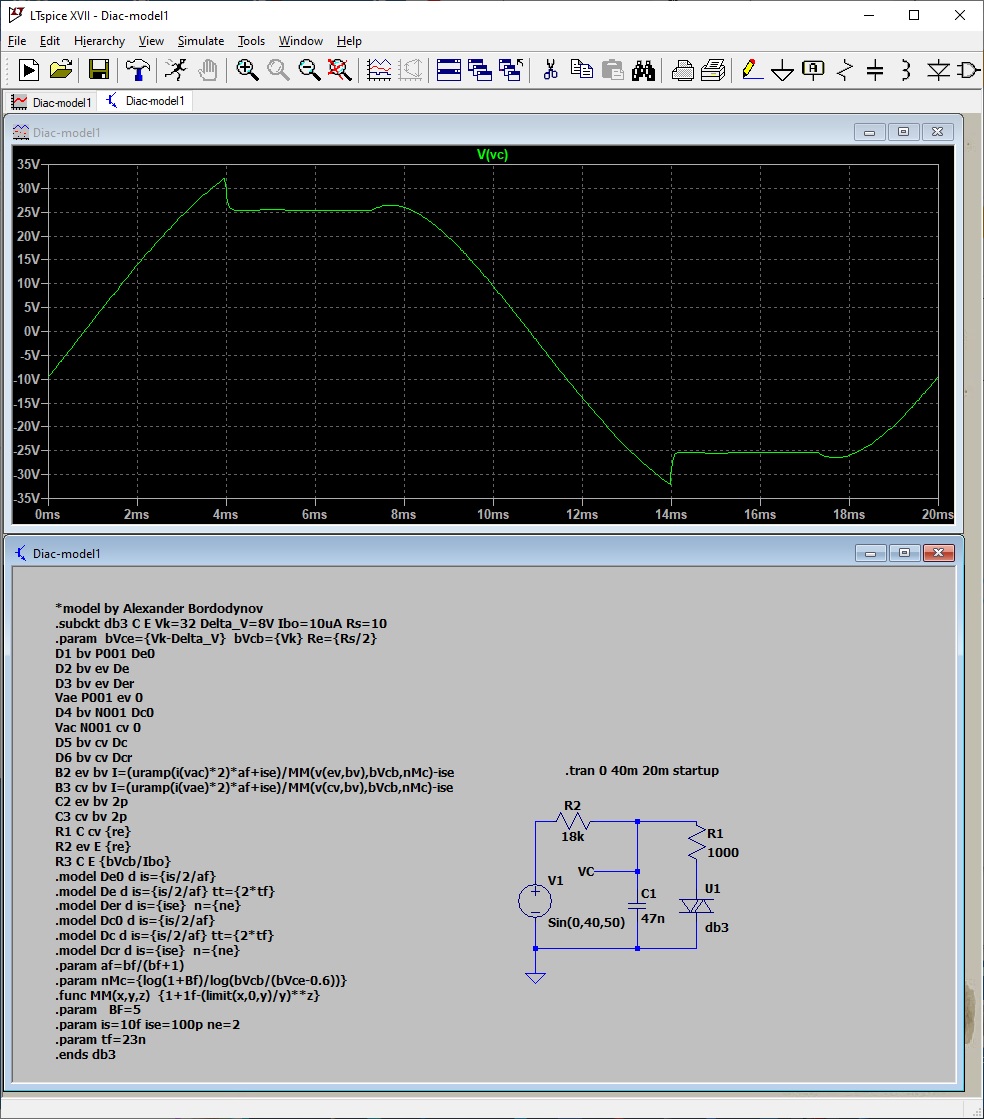Image resolution: width=984 pixels, height=1119 pixels.
Task: Click the 10ms time axis label
Action: coord(493,515)
